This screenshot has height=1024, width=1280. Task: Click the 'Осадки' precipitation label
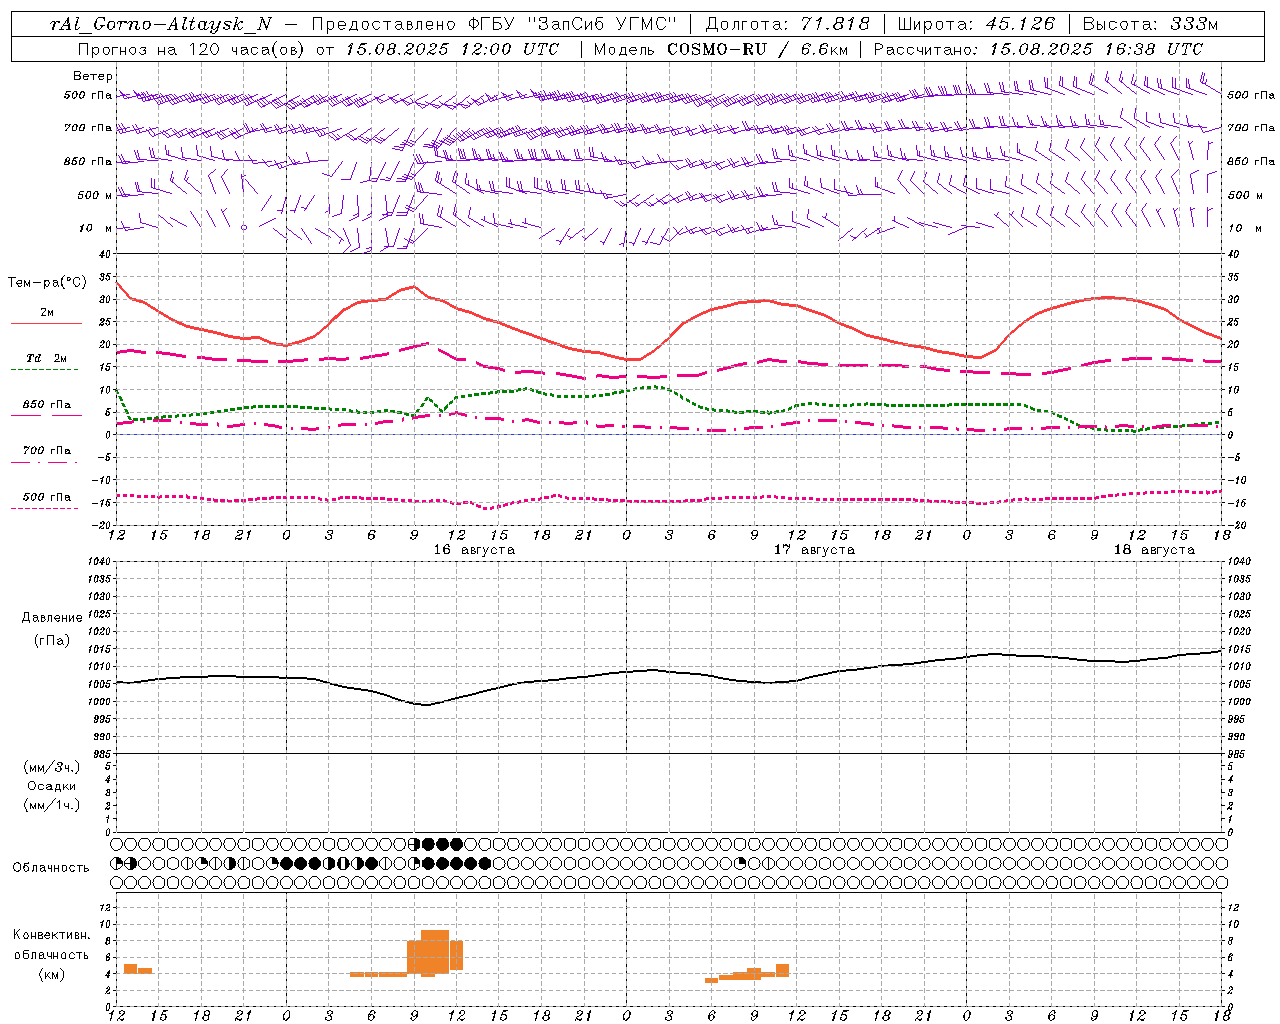(52, 786)
